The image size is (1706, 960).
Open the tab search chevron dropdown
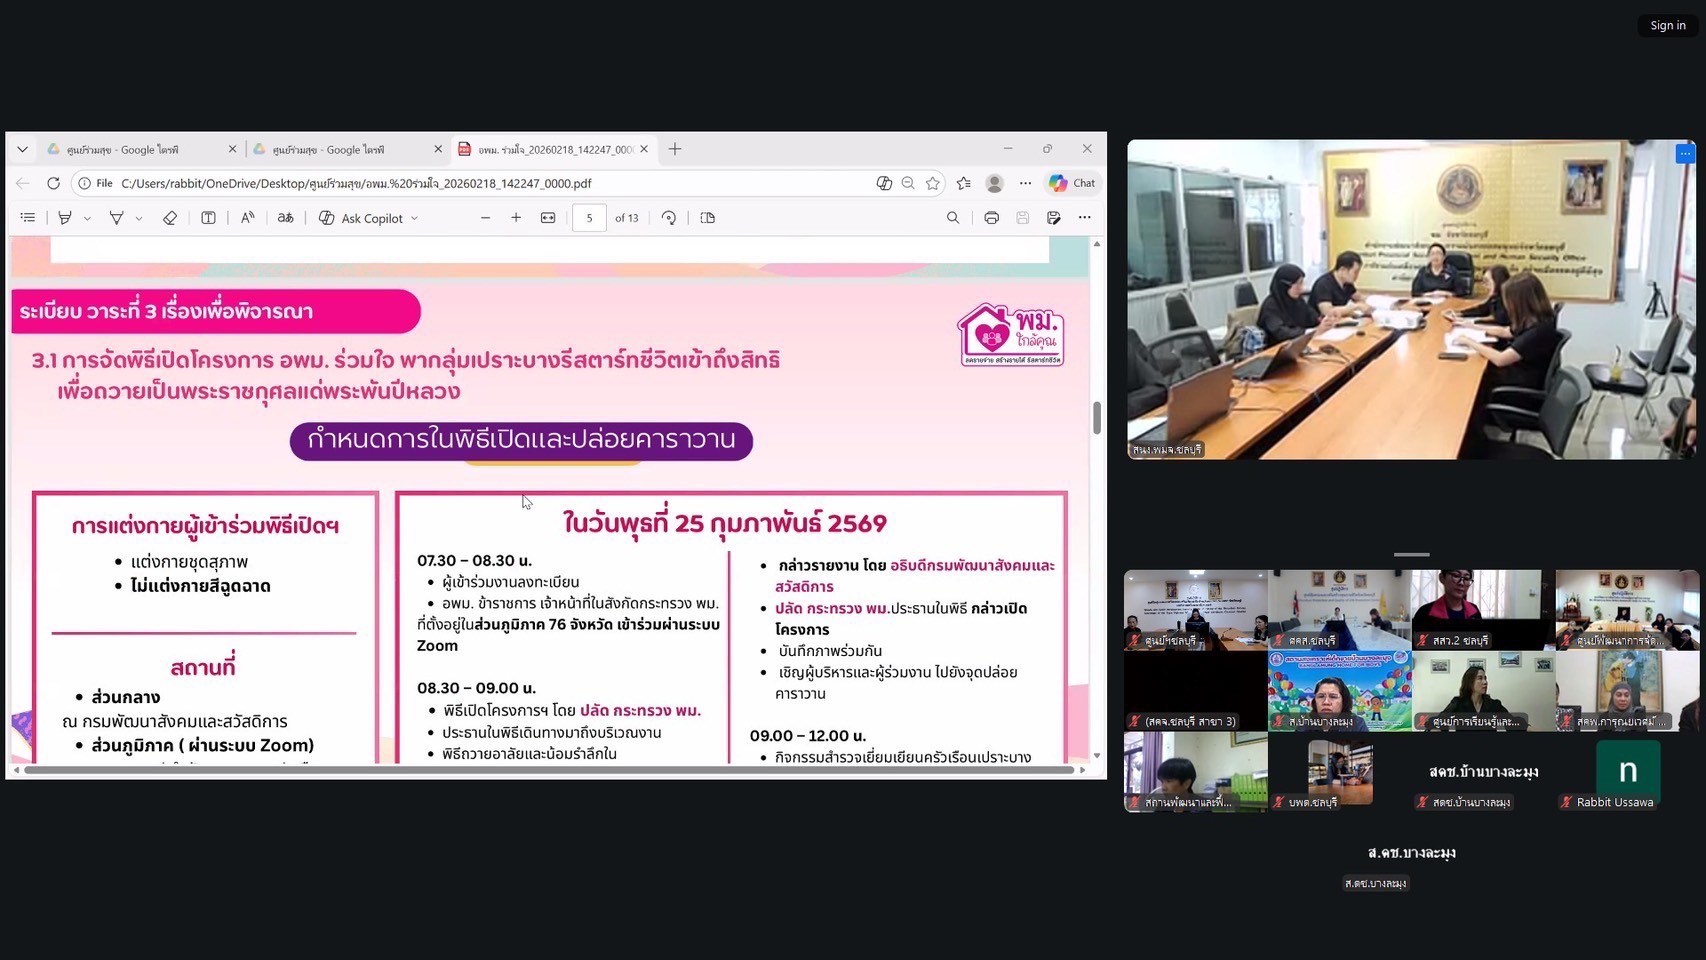(x=22, y=149)
